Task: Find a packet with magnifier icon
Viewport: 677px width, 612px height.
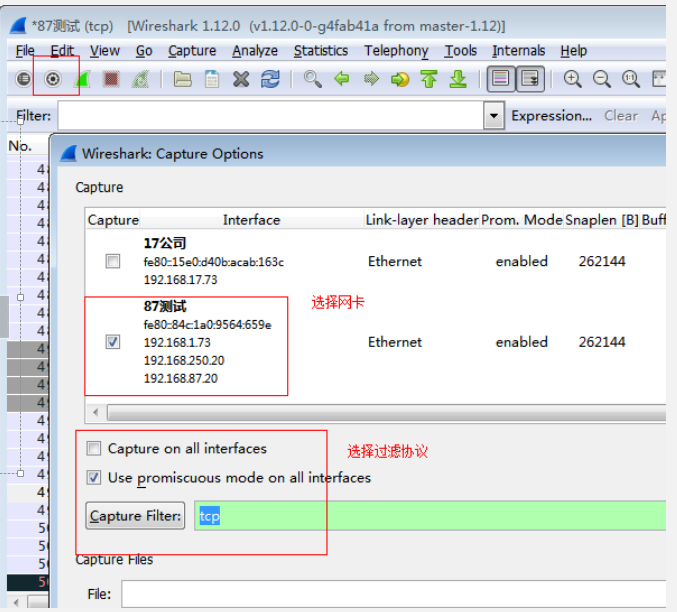Action: coord(313,79)
